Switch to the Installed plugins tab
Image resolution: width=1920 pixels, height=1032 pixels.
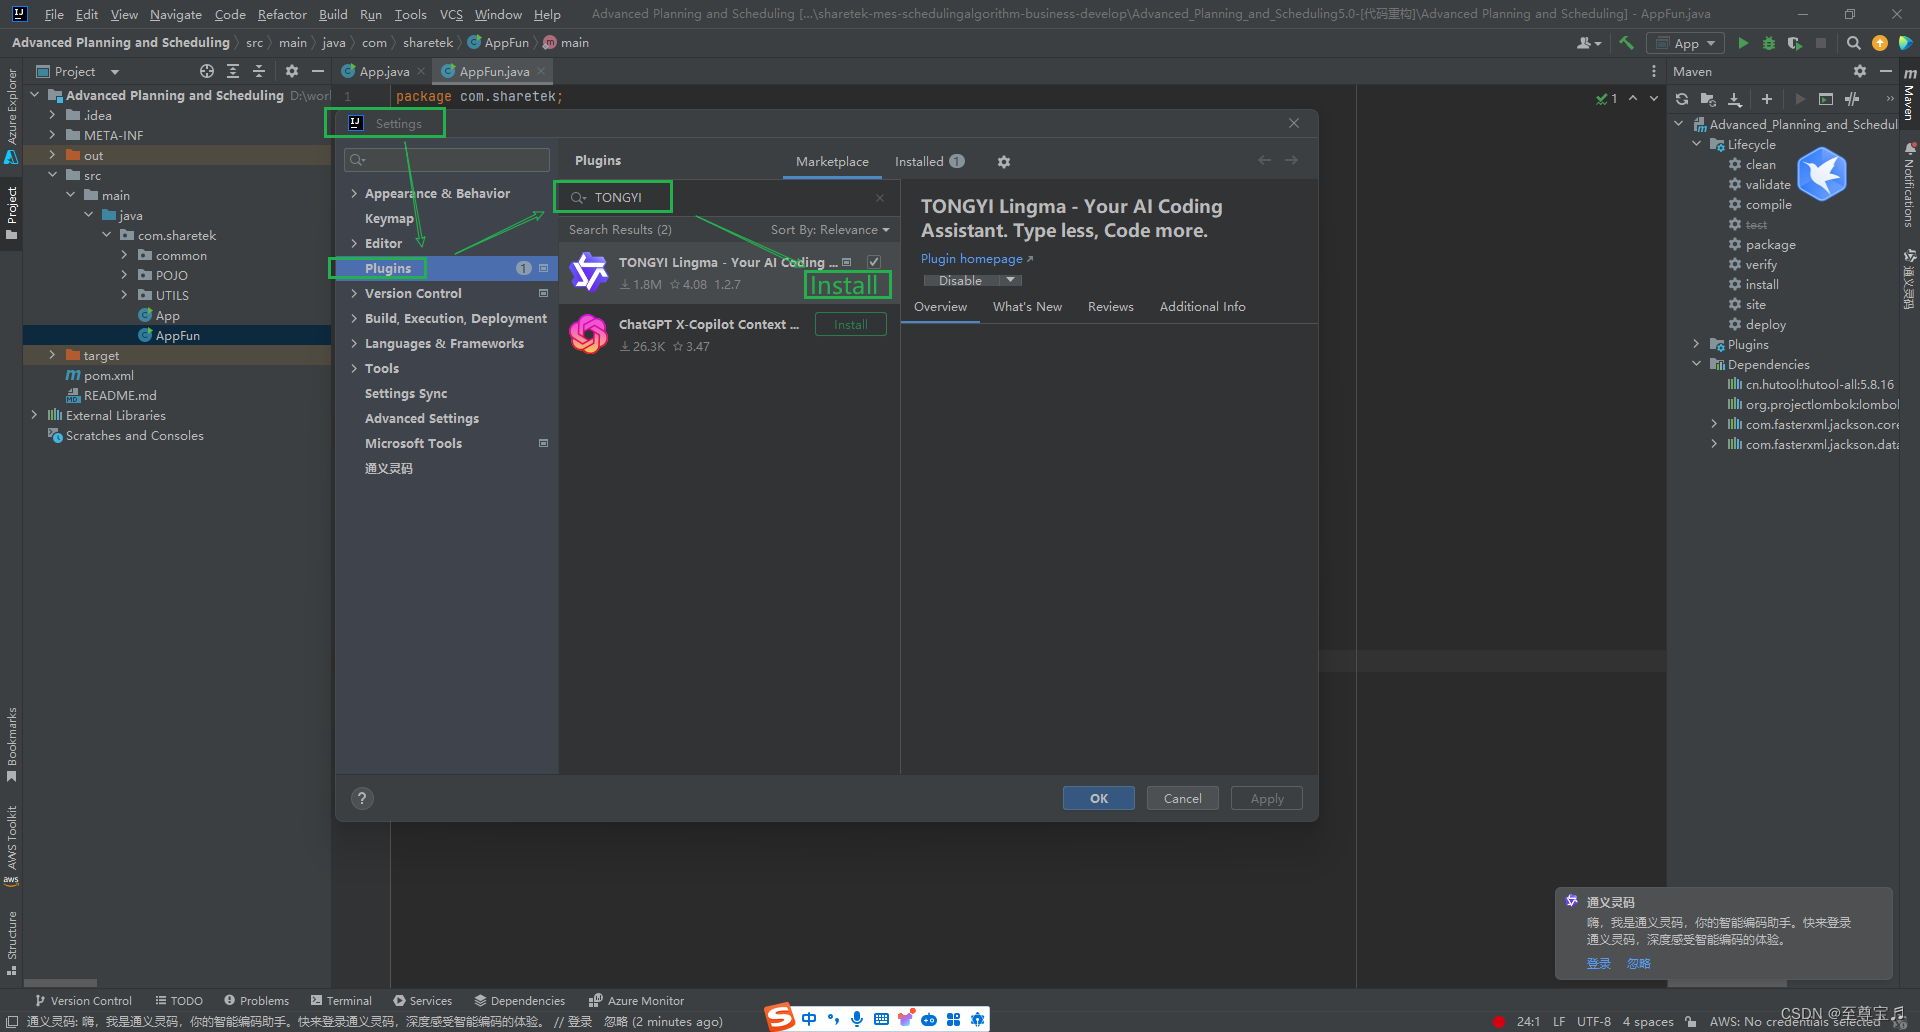[929, 162]
